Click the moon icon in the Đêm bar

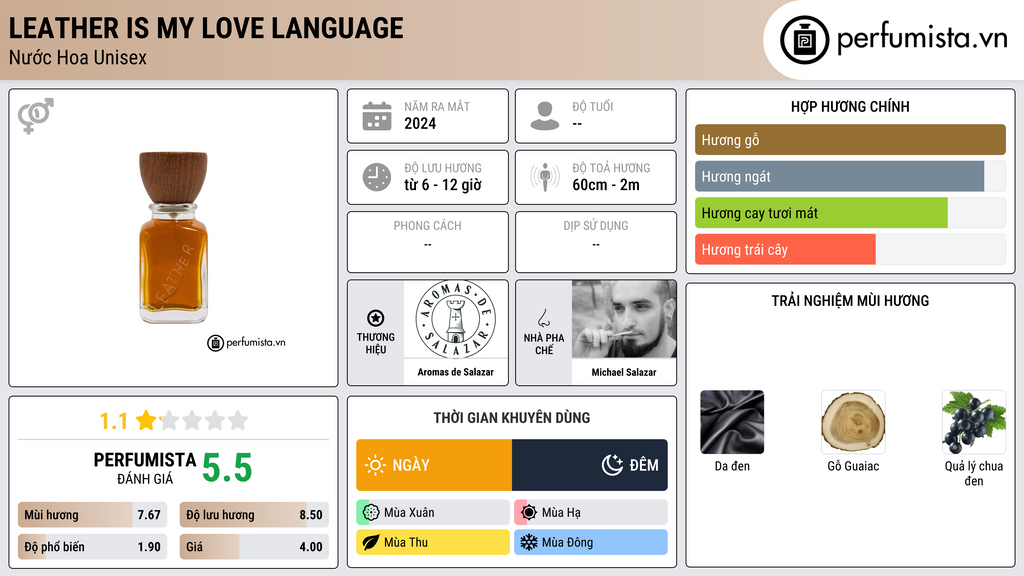612,465
